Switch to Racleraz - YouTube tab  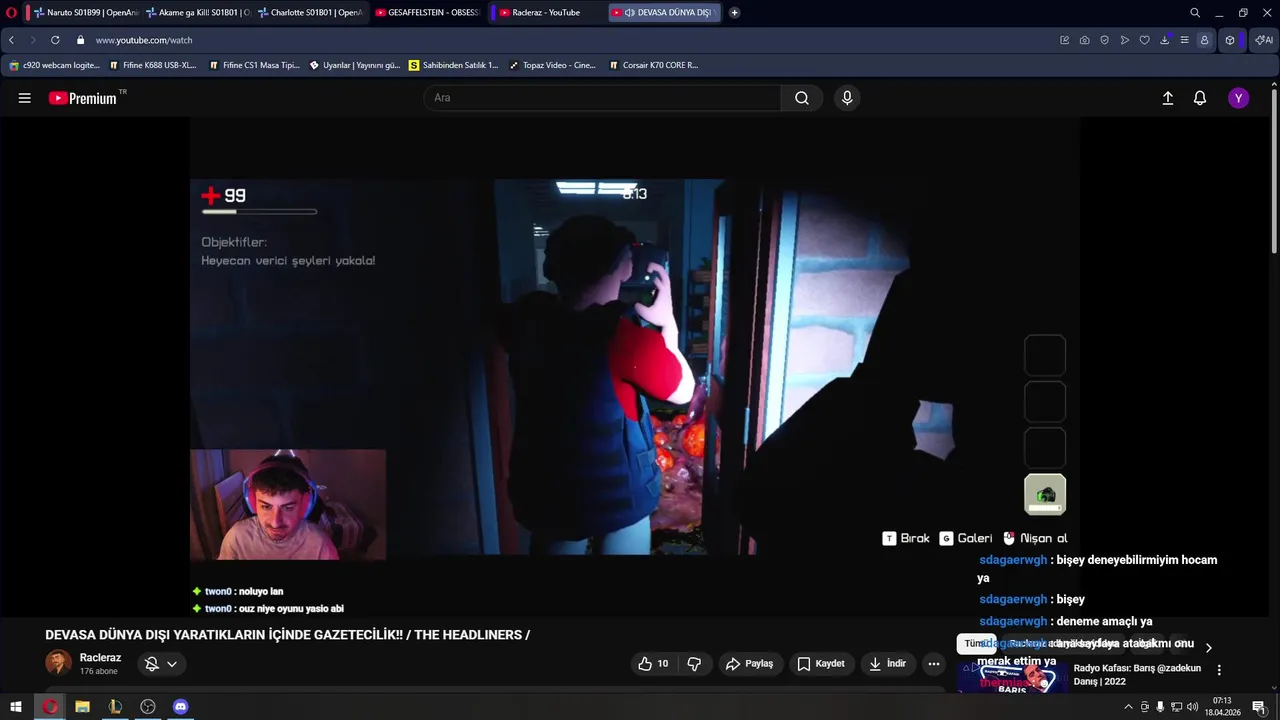coord(545,13)
